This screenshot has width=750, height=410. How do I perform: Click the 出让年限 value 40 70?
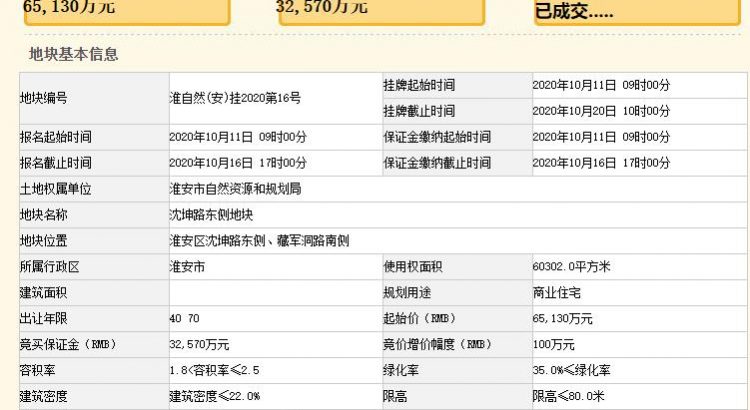(x=185, y=319)
